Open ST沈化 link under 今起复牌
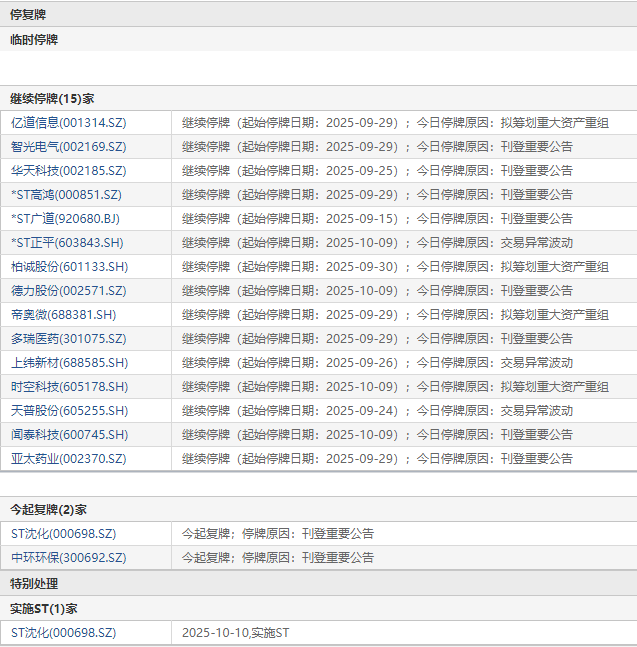 64,534
